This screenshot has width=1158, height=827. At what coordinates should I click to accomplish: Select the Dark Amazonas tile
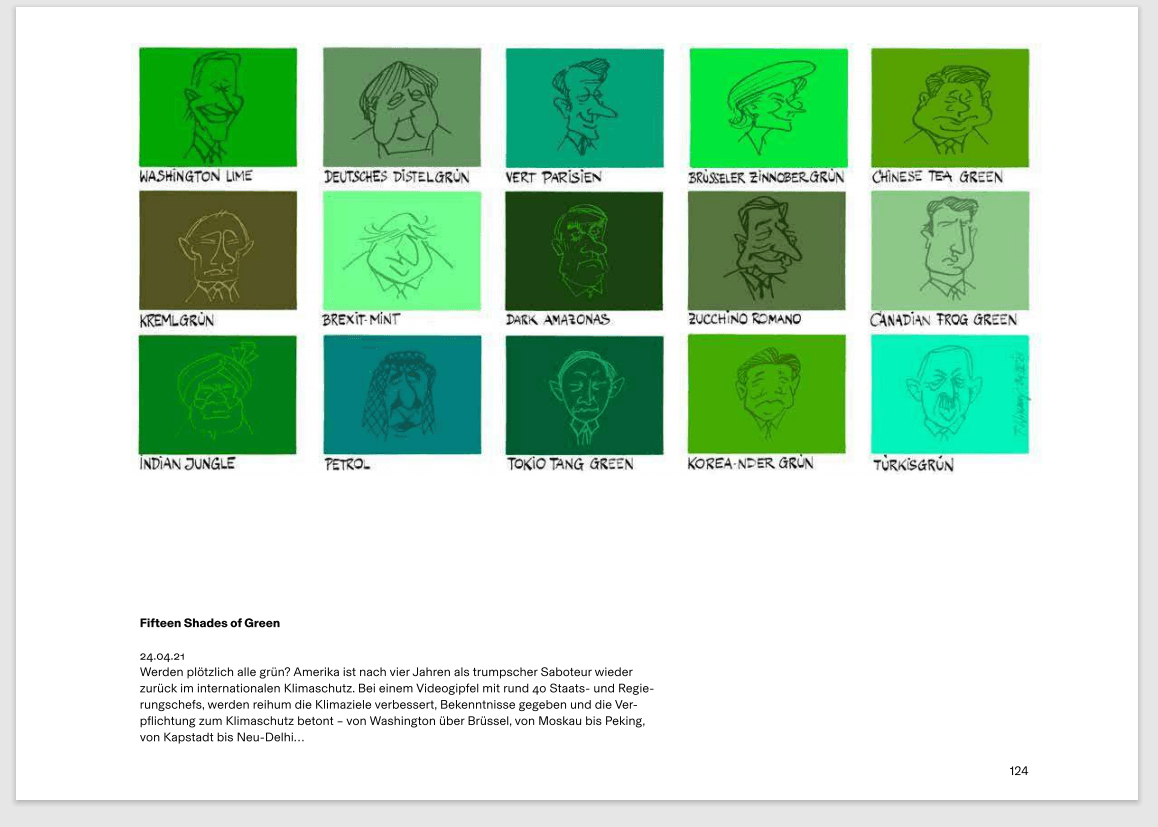click(x=584, y=250)
